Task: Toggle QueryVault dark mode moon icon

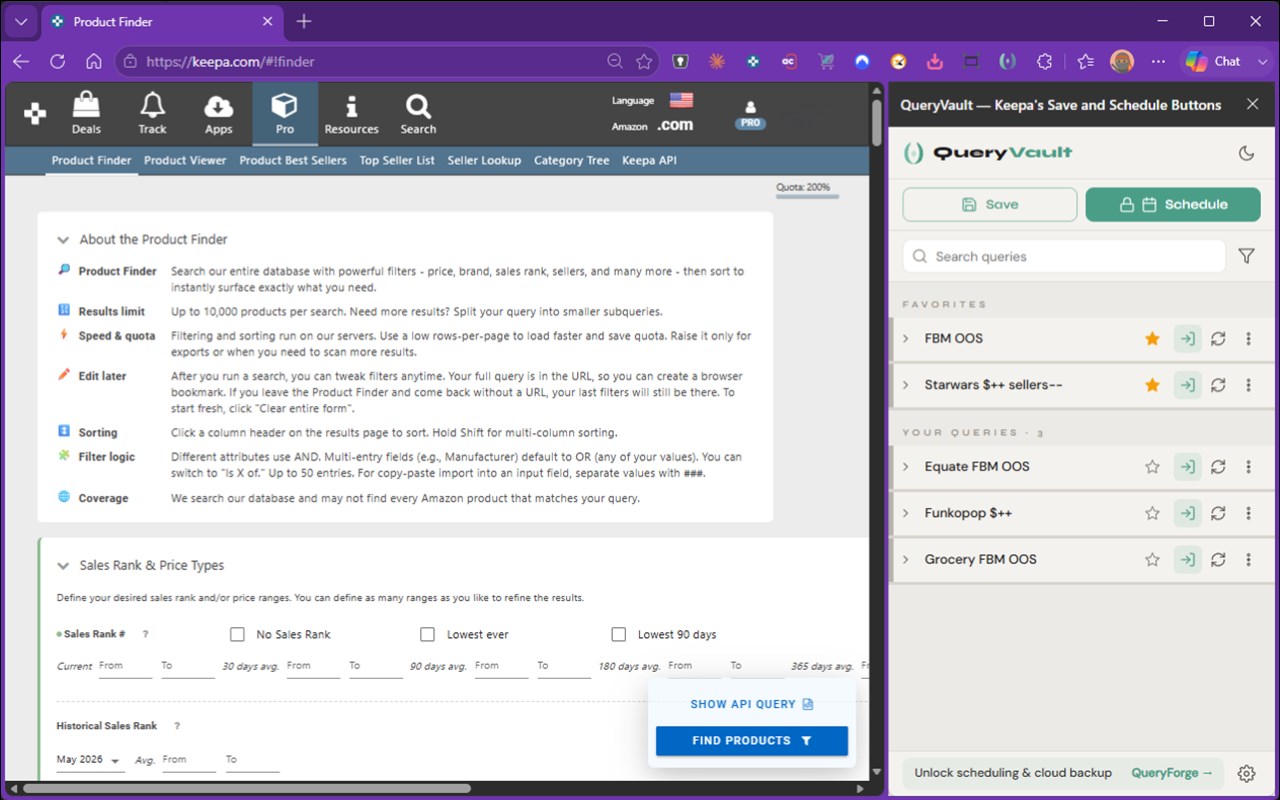Action: [x=1246, y=153]
